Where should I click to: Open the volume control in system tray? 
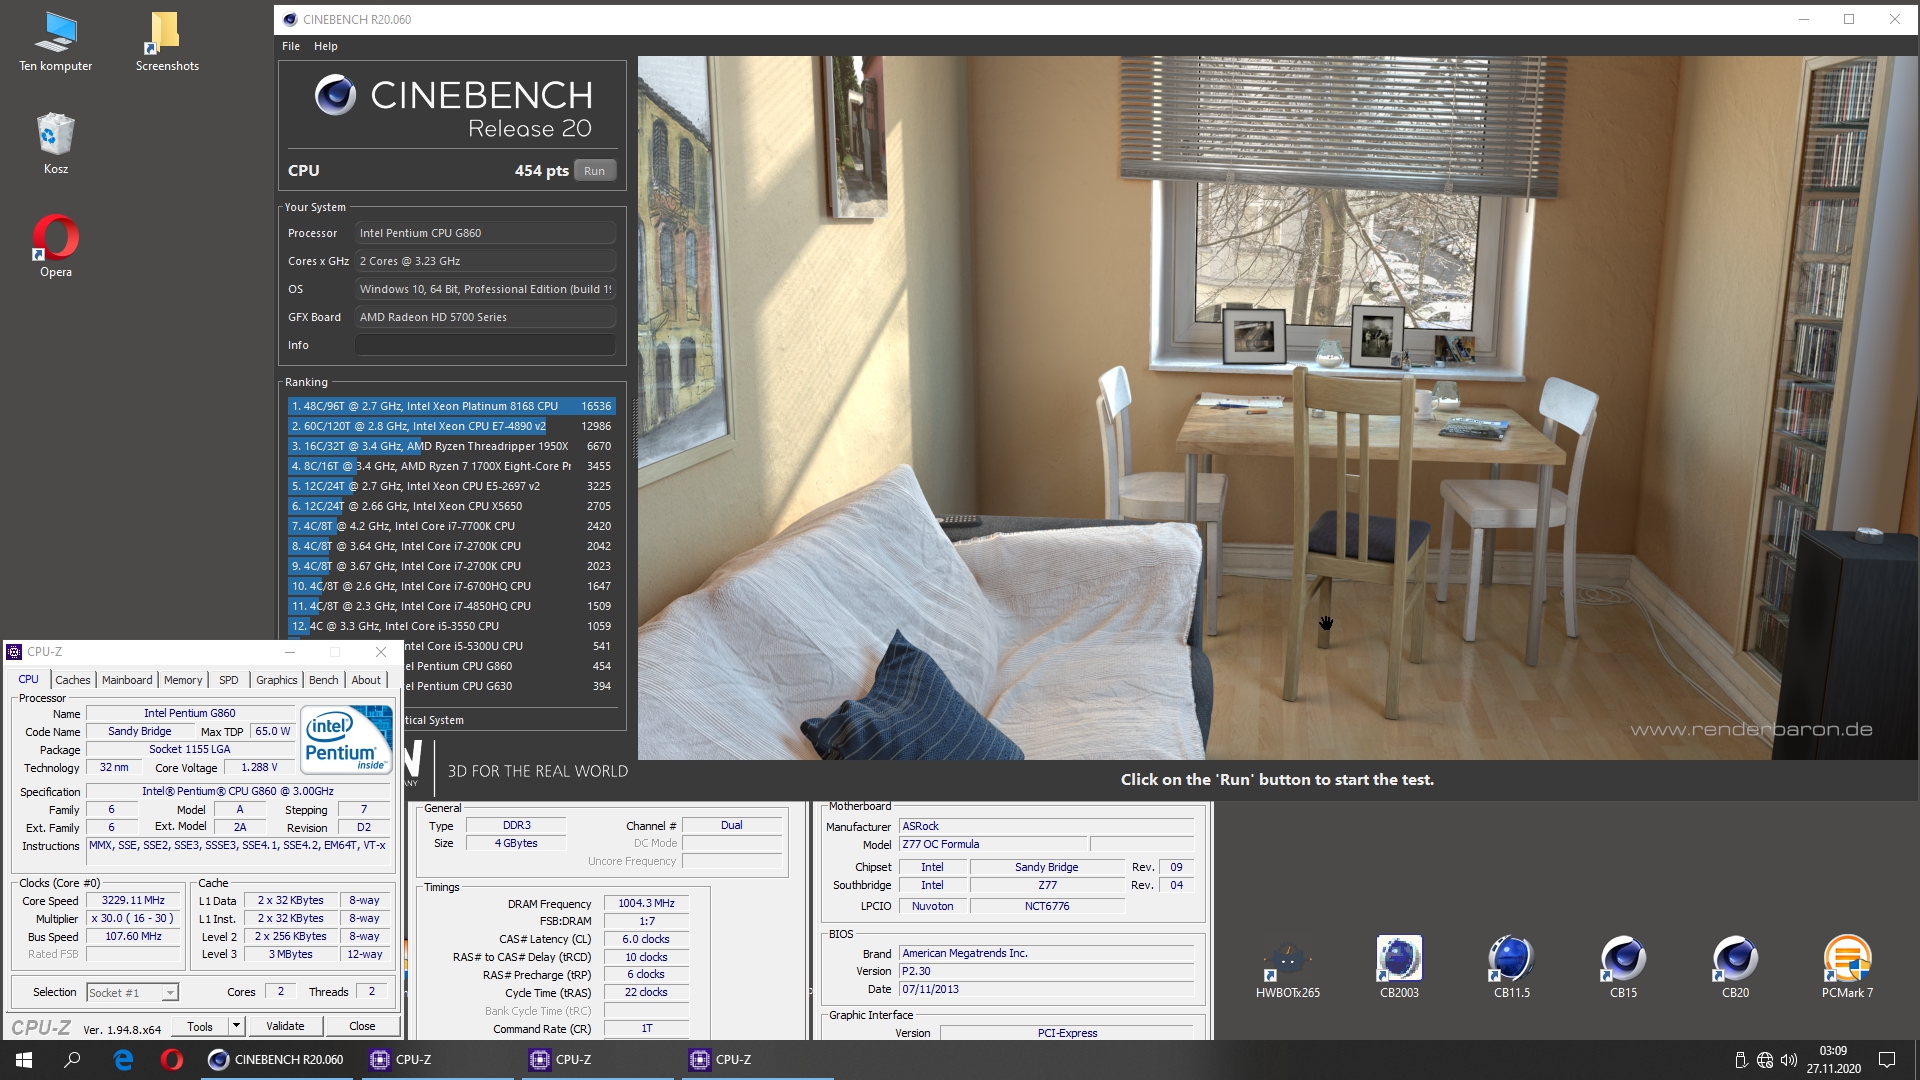pos(1789,1060)
